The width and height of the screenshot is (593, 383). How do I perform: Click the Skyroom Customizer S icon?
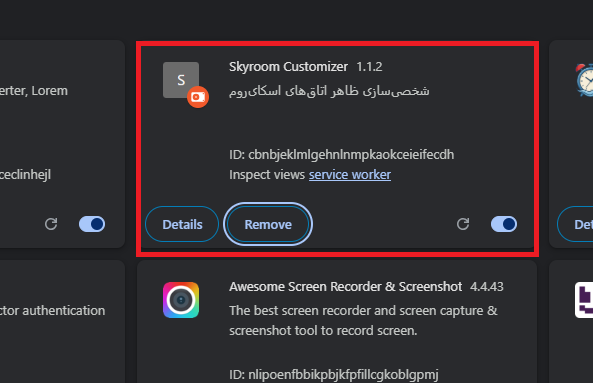[181, 80]
